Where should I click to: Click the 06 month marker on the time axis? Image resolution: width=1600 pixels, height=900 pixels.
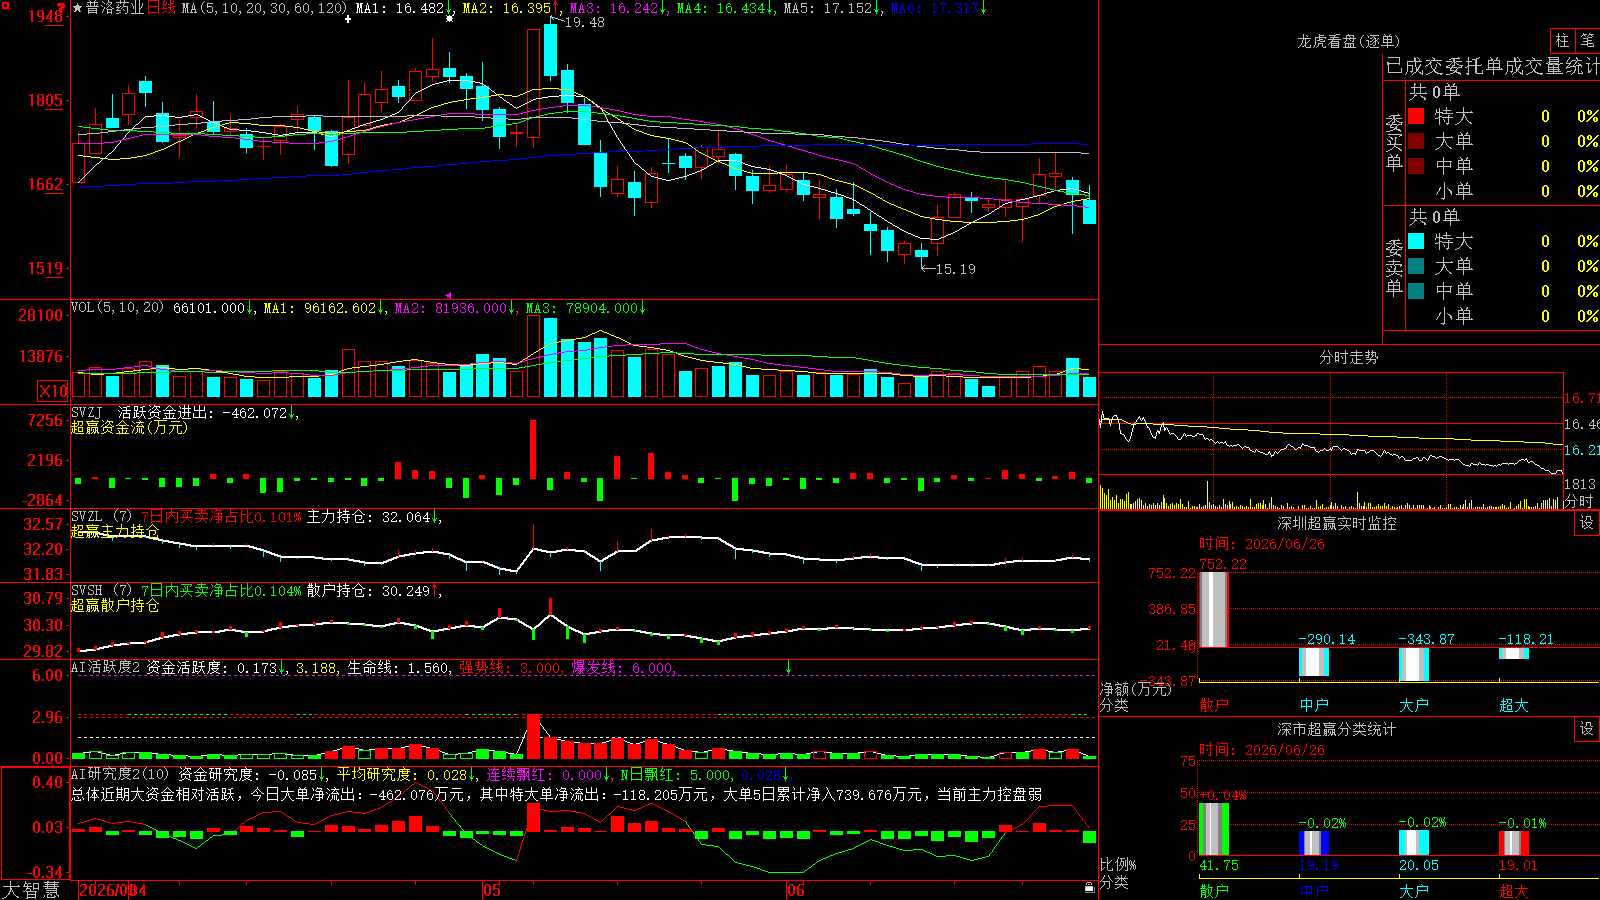tap(795, 890)
